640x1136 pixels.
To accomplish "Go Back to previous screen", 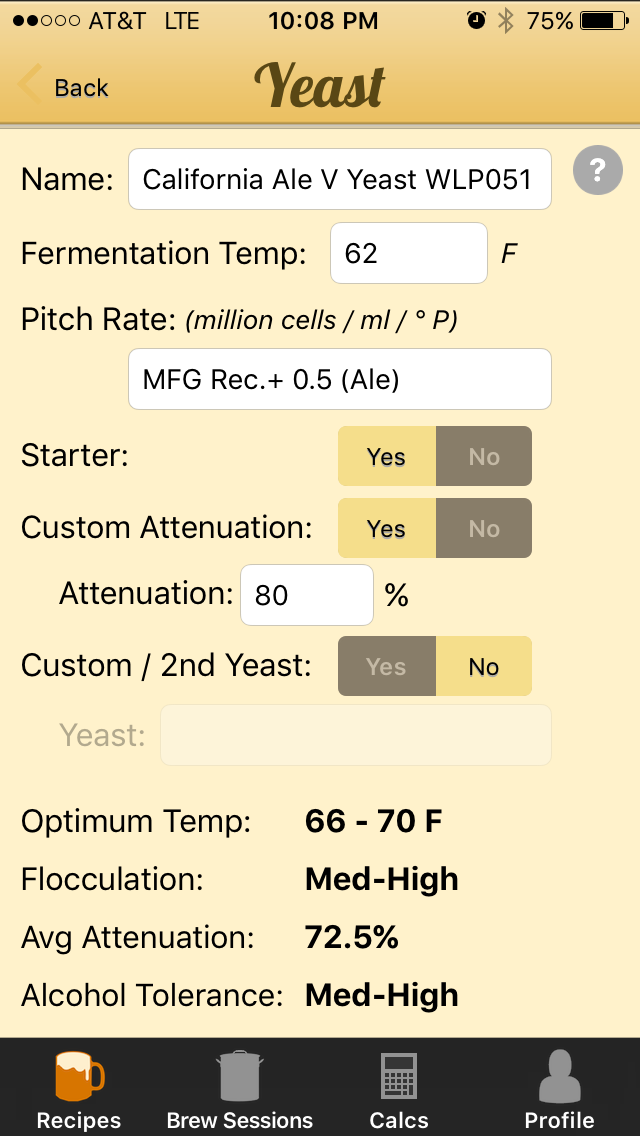I will click(x=81, y=88).
